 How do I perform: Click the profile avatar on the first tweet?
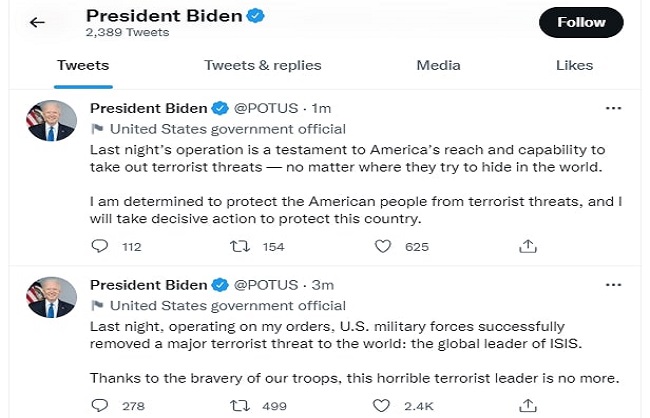coord(51,122)
